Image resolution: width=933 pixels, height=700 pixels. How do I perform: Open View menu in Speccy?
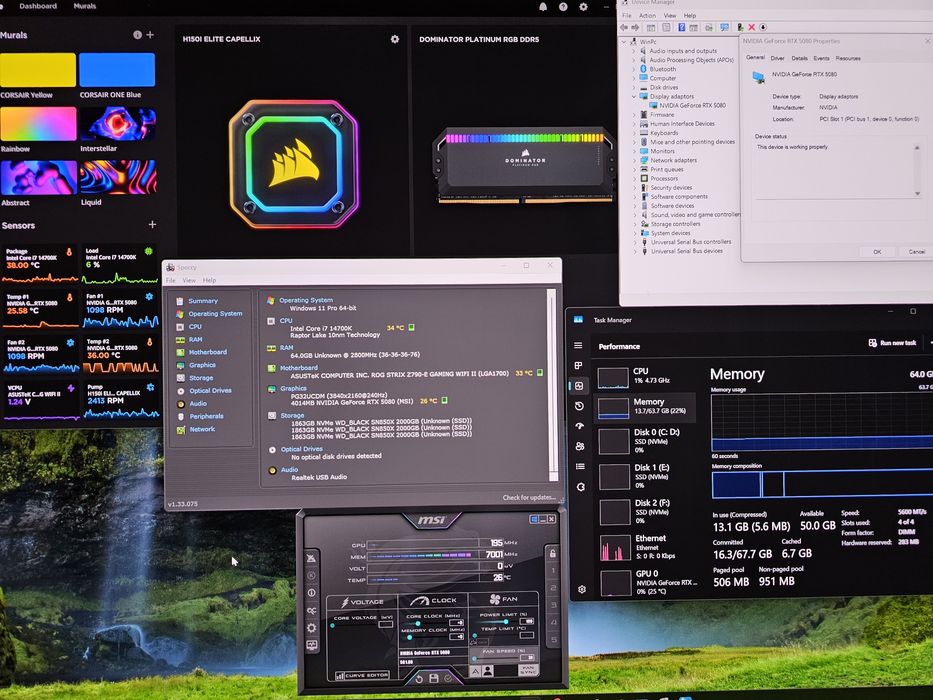(x=189, y=280)
